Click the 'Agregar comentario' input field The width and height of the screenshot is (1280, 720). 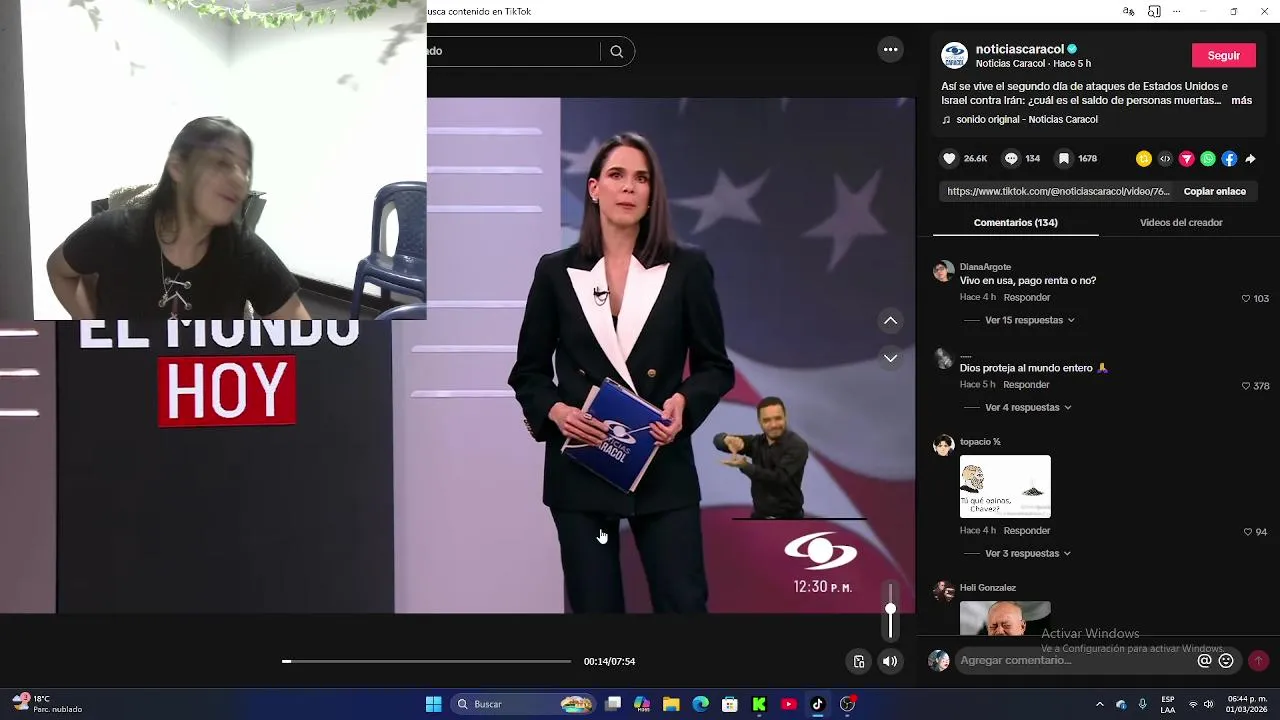coord(1075,660)
